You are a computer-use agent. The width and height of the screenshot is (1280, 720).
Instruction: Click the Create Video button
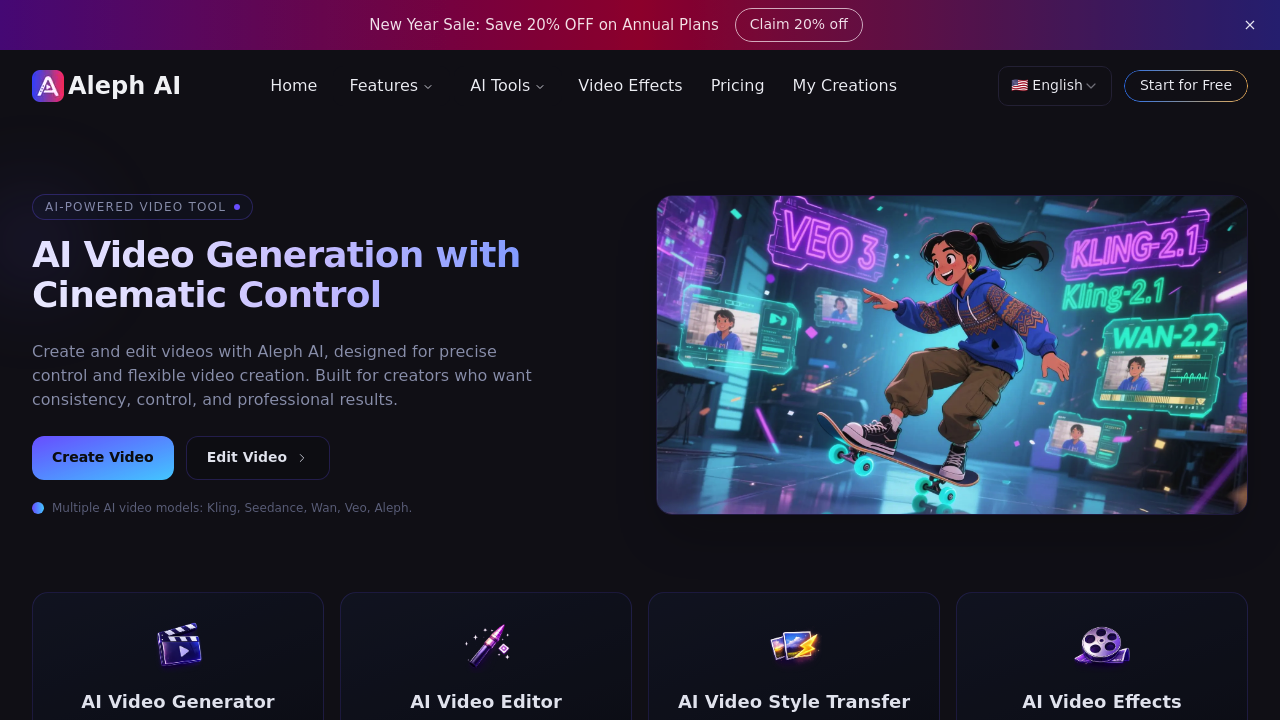(x=102, y=457)
